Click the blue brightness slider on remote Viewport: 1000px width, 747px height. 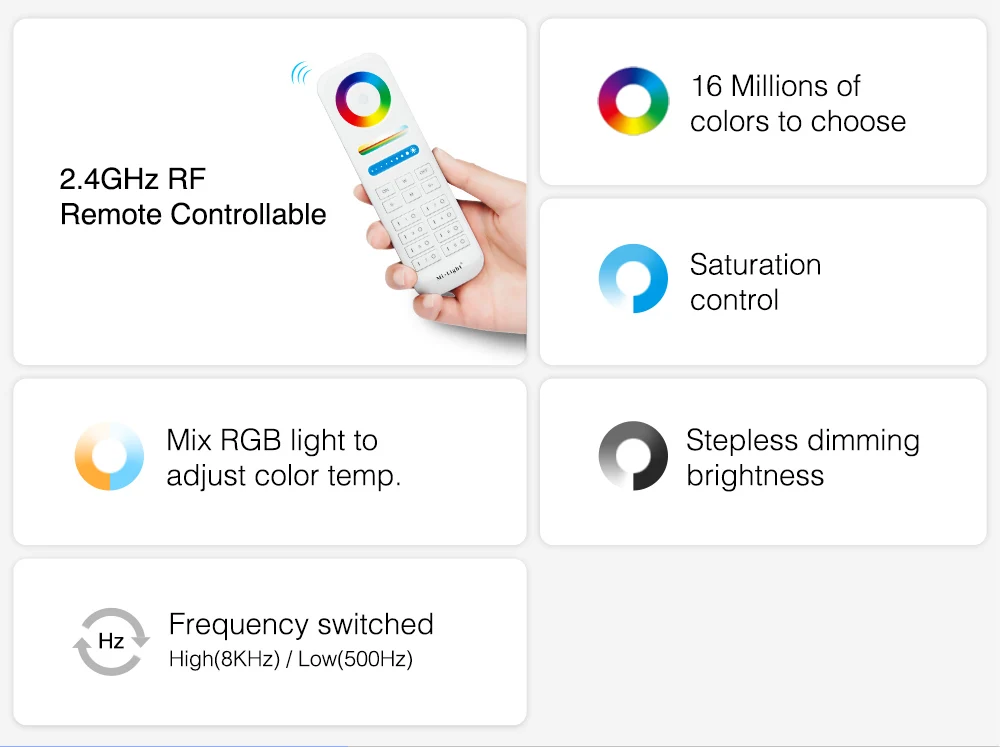coord(393,159)
